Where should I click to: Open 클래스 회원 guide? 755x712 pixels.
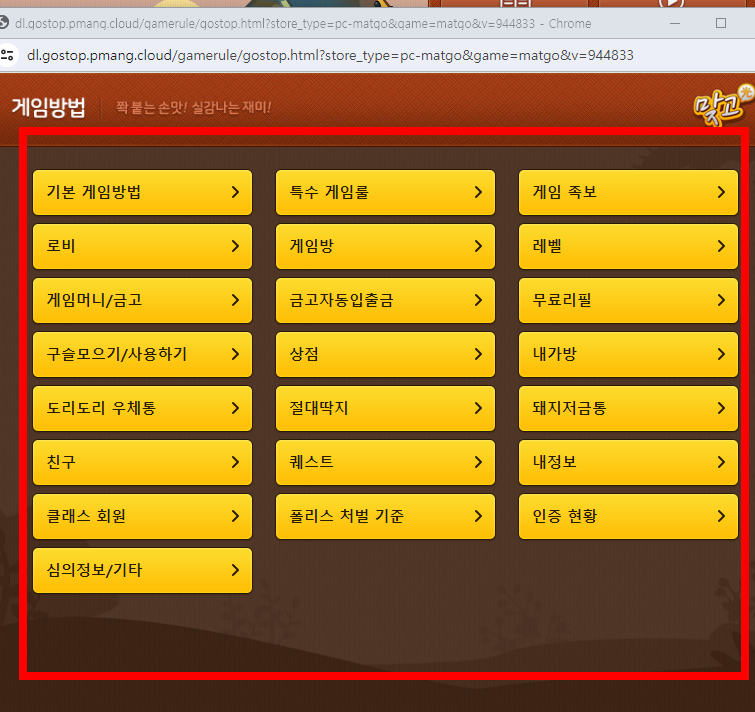tap(142, 516)
